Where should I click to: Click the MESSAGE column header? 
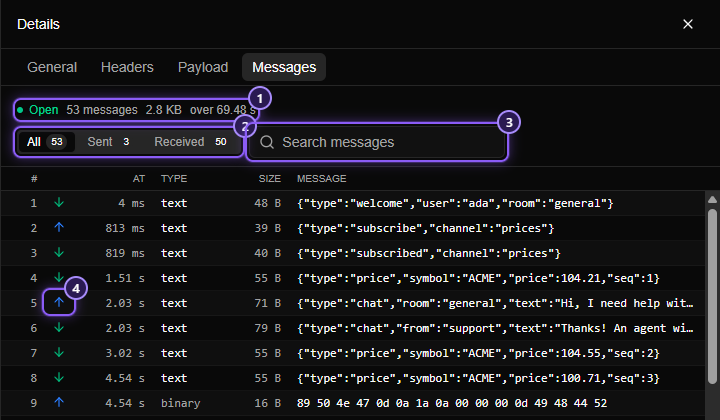click(x=321, y=179)
